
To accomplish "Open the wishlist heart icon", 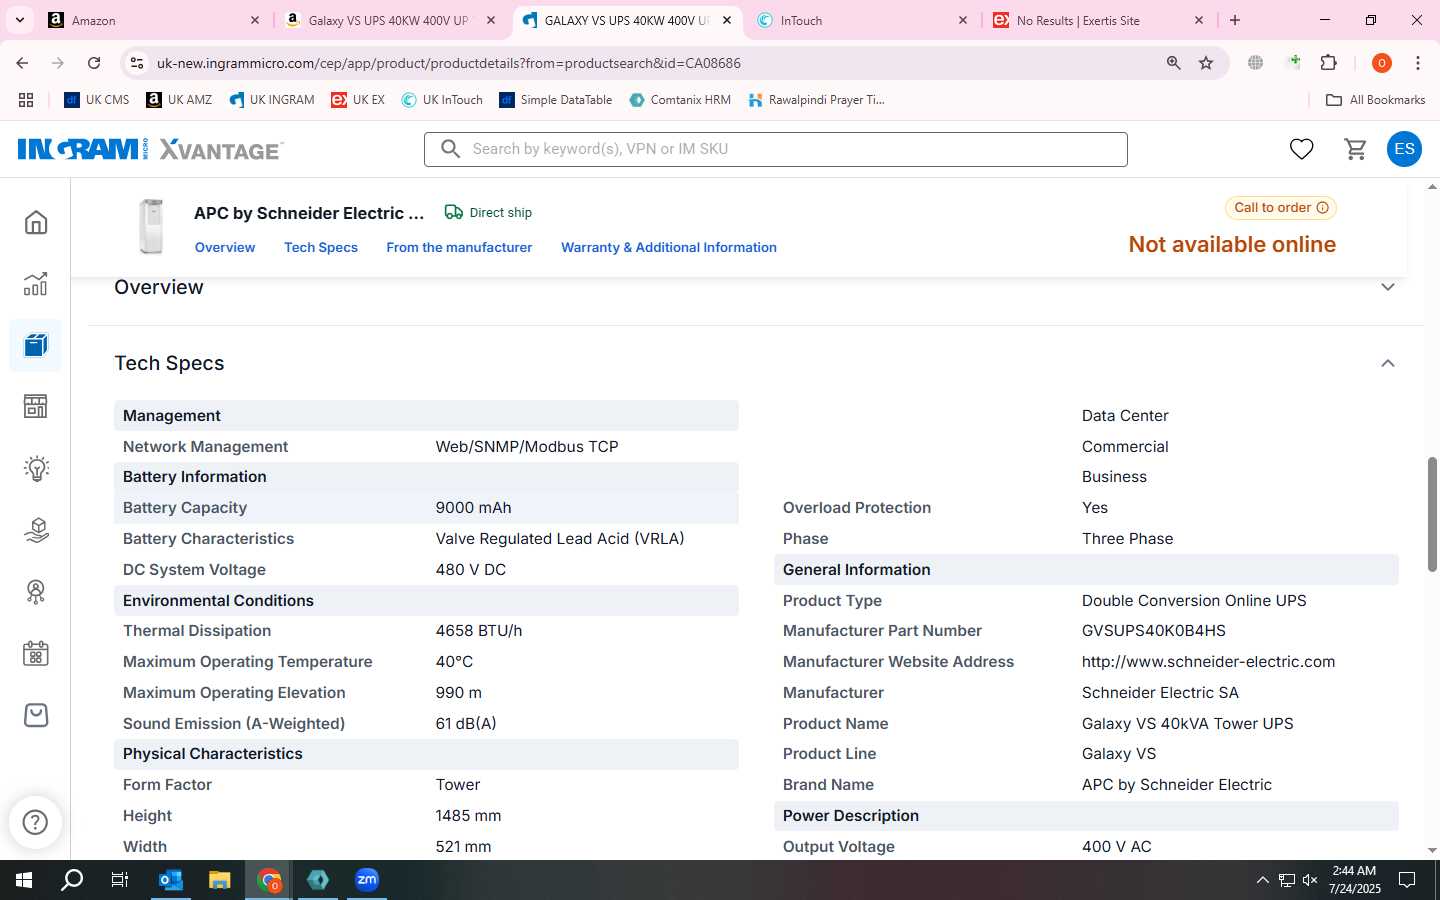I will tap(1301, 149).
